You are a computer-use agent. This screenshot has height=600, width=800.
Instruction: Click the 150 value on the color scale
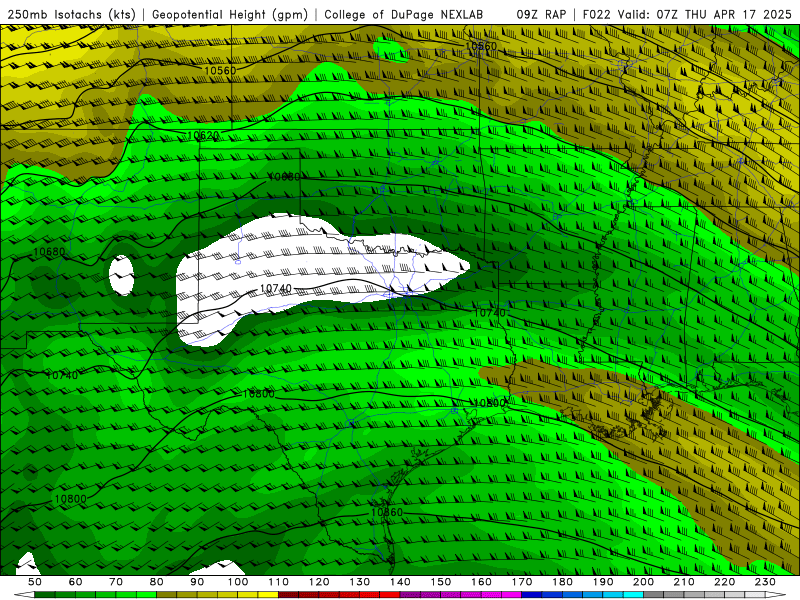[441, 582]
